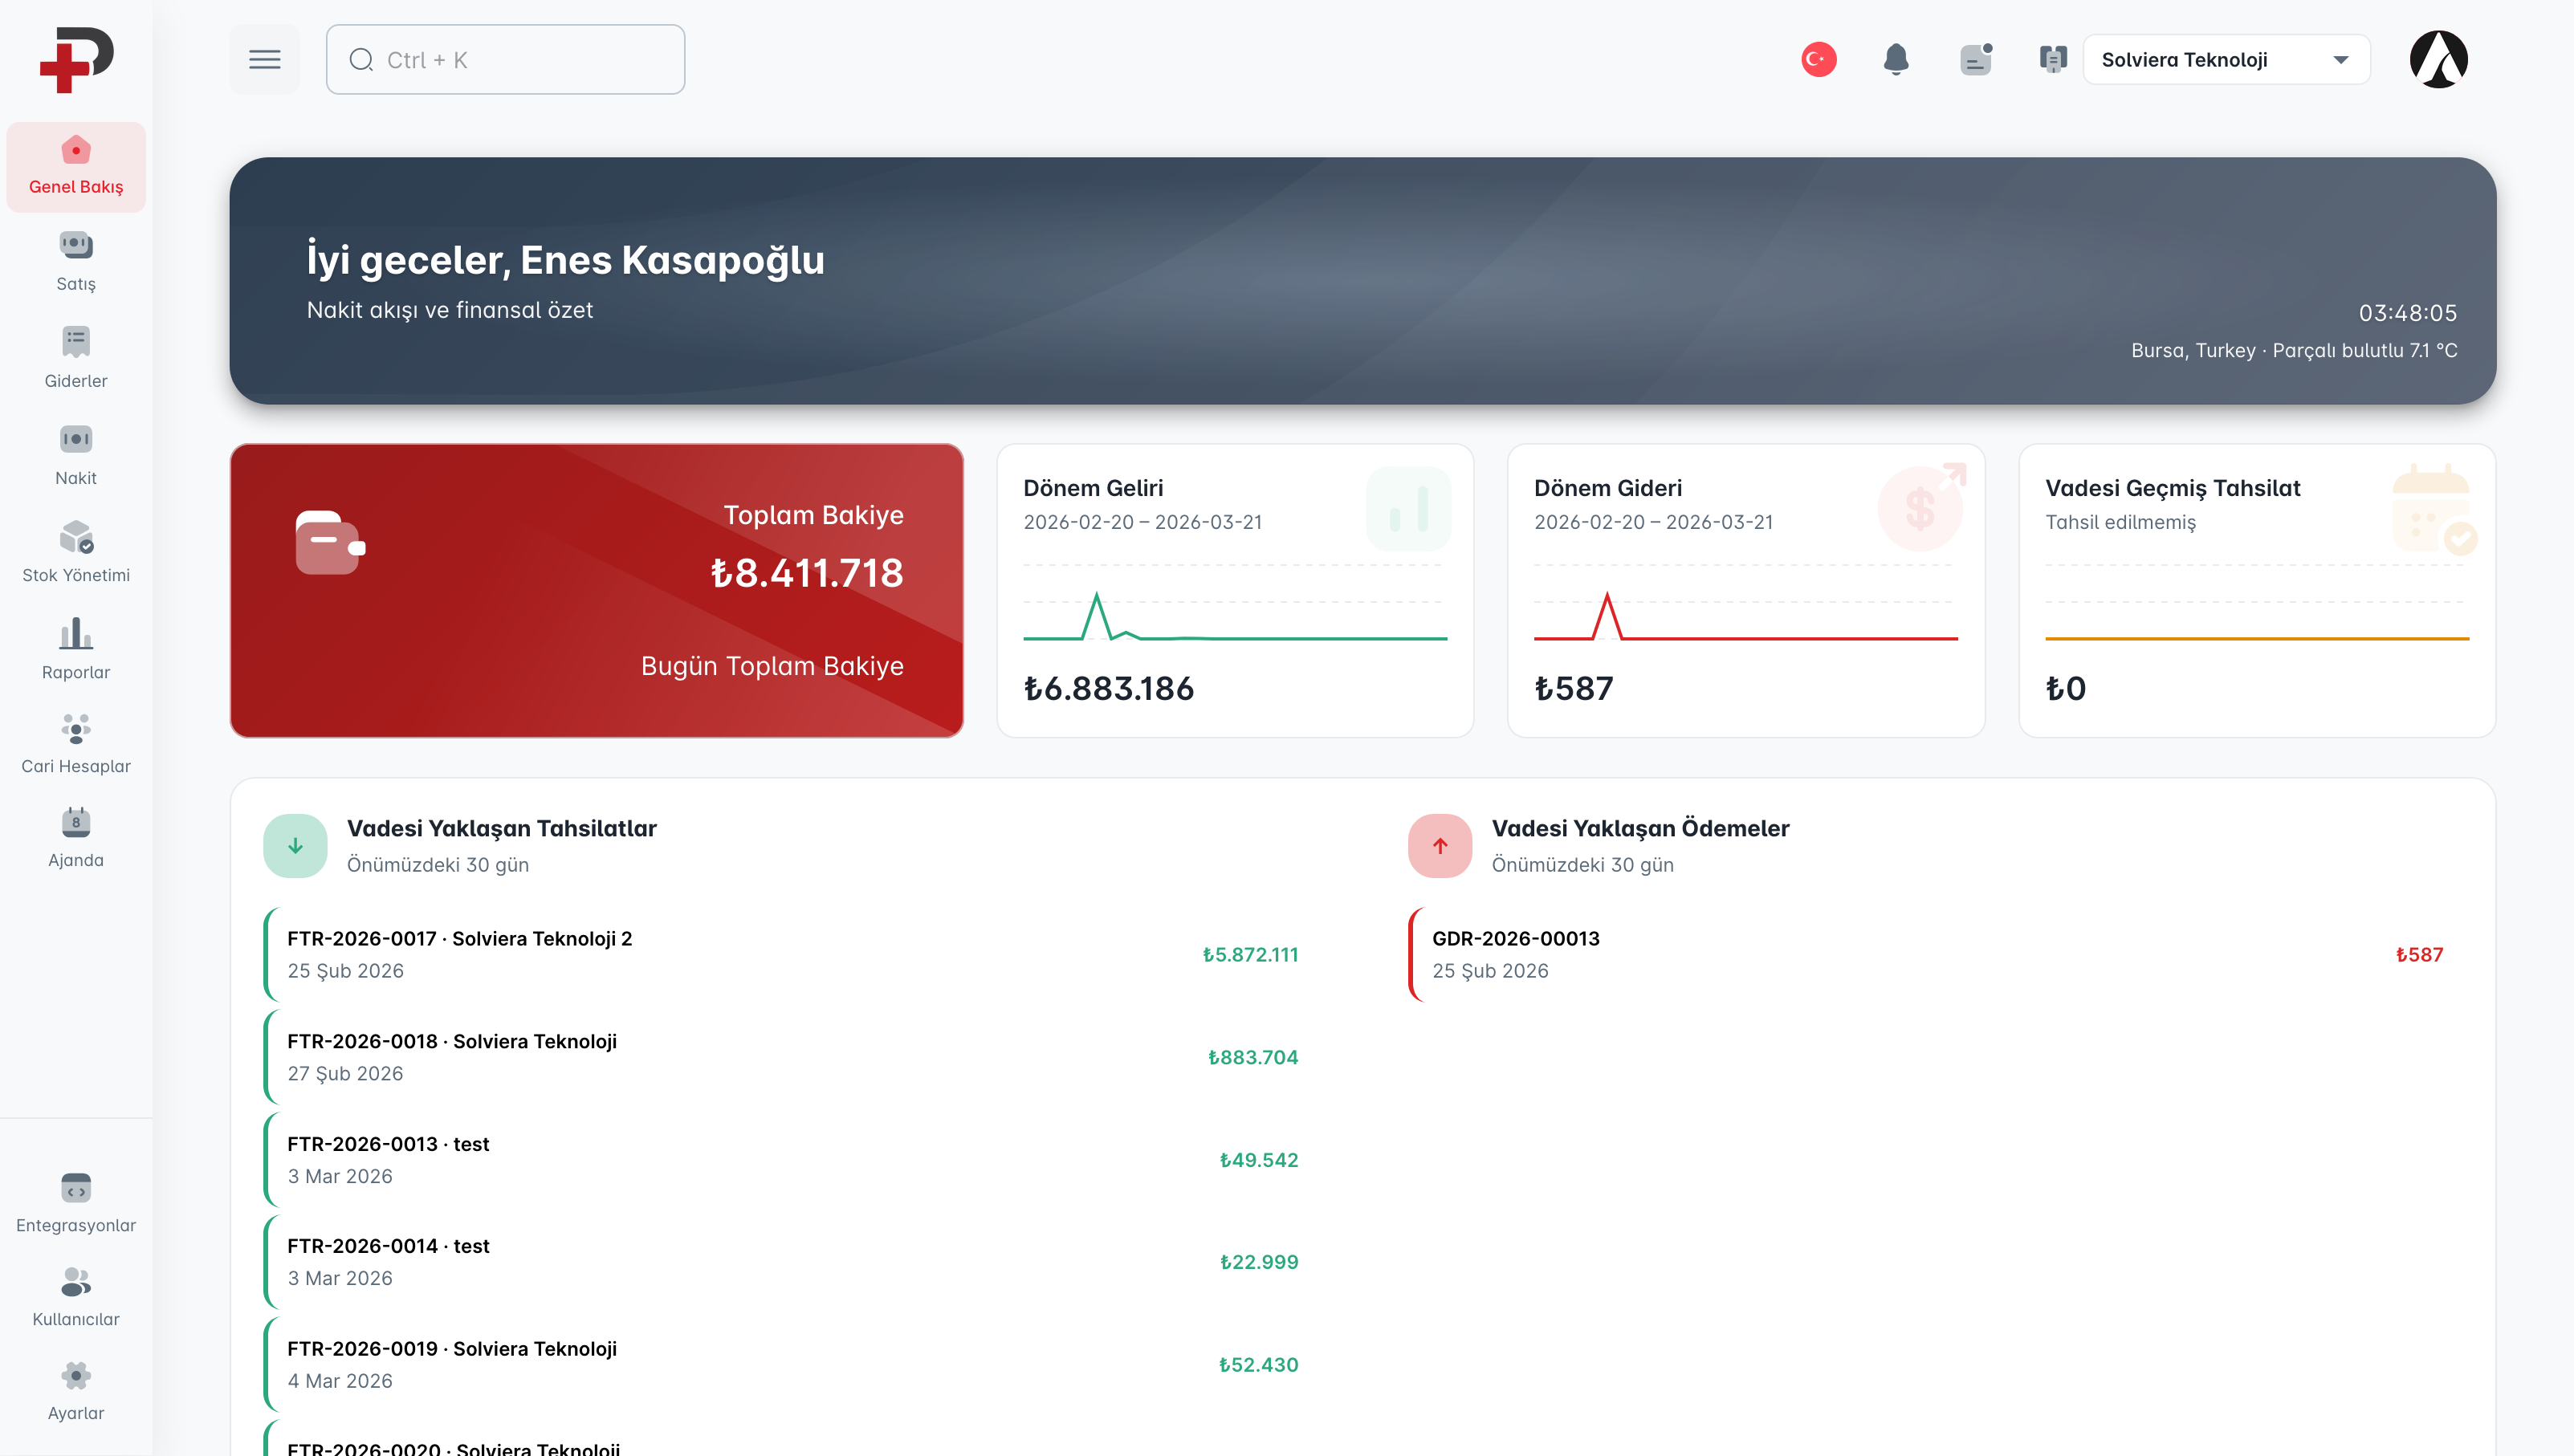
Task: Open the Nakit cash module
Action: pyautogui.click(x=76, y=455)
